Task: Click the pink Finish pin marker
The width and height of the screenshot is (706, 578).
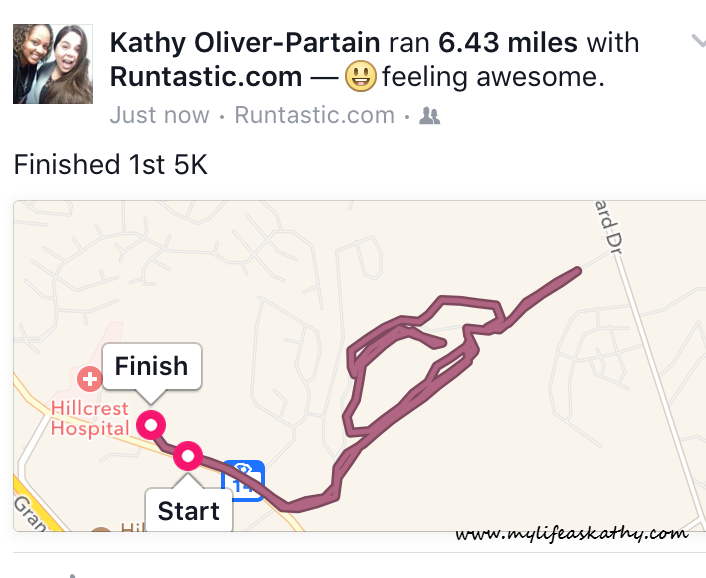Action: click(152, 426)
